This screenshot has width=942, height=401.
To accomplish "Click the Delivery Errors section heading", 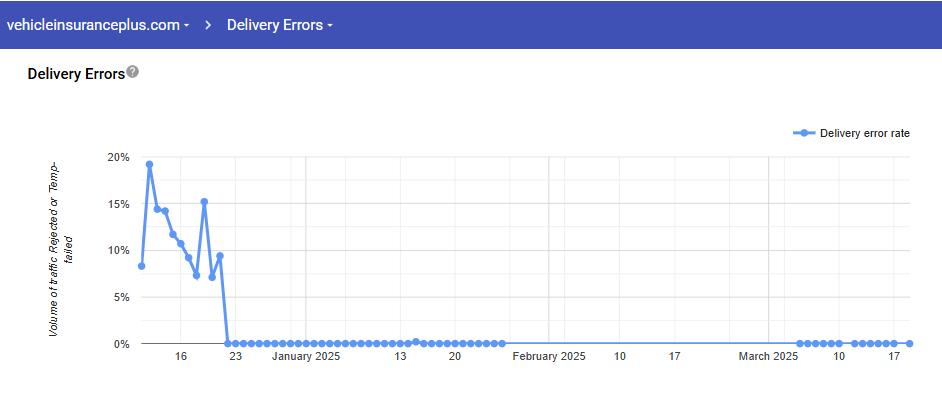I will (x=76, y=73).
